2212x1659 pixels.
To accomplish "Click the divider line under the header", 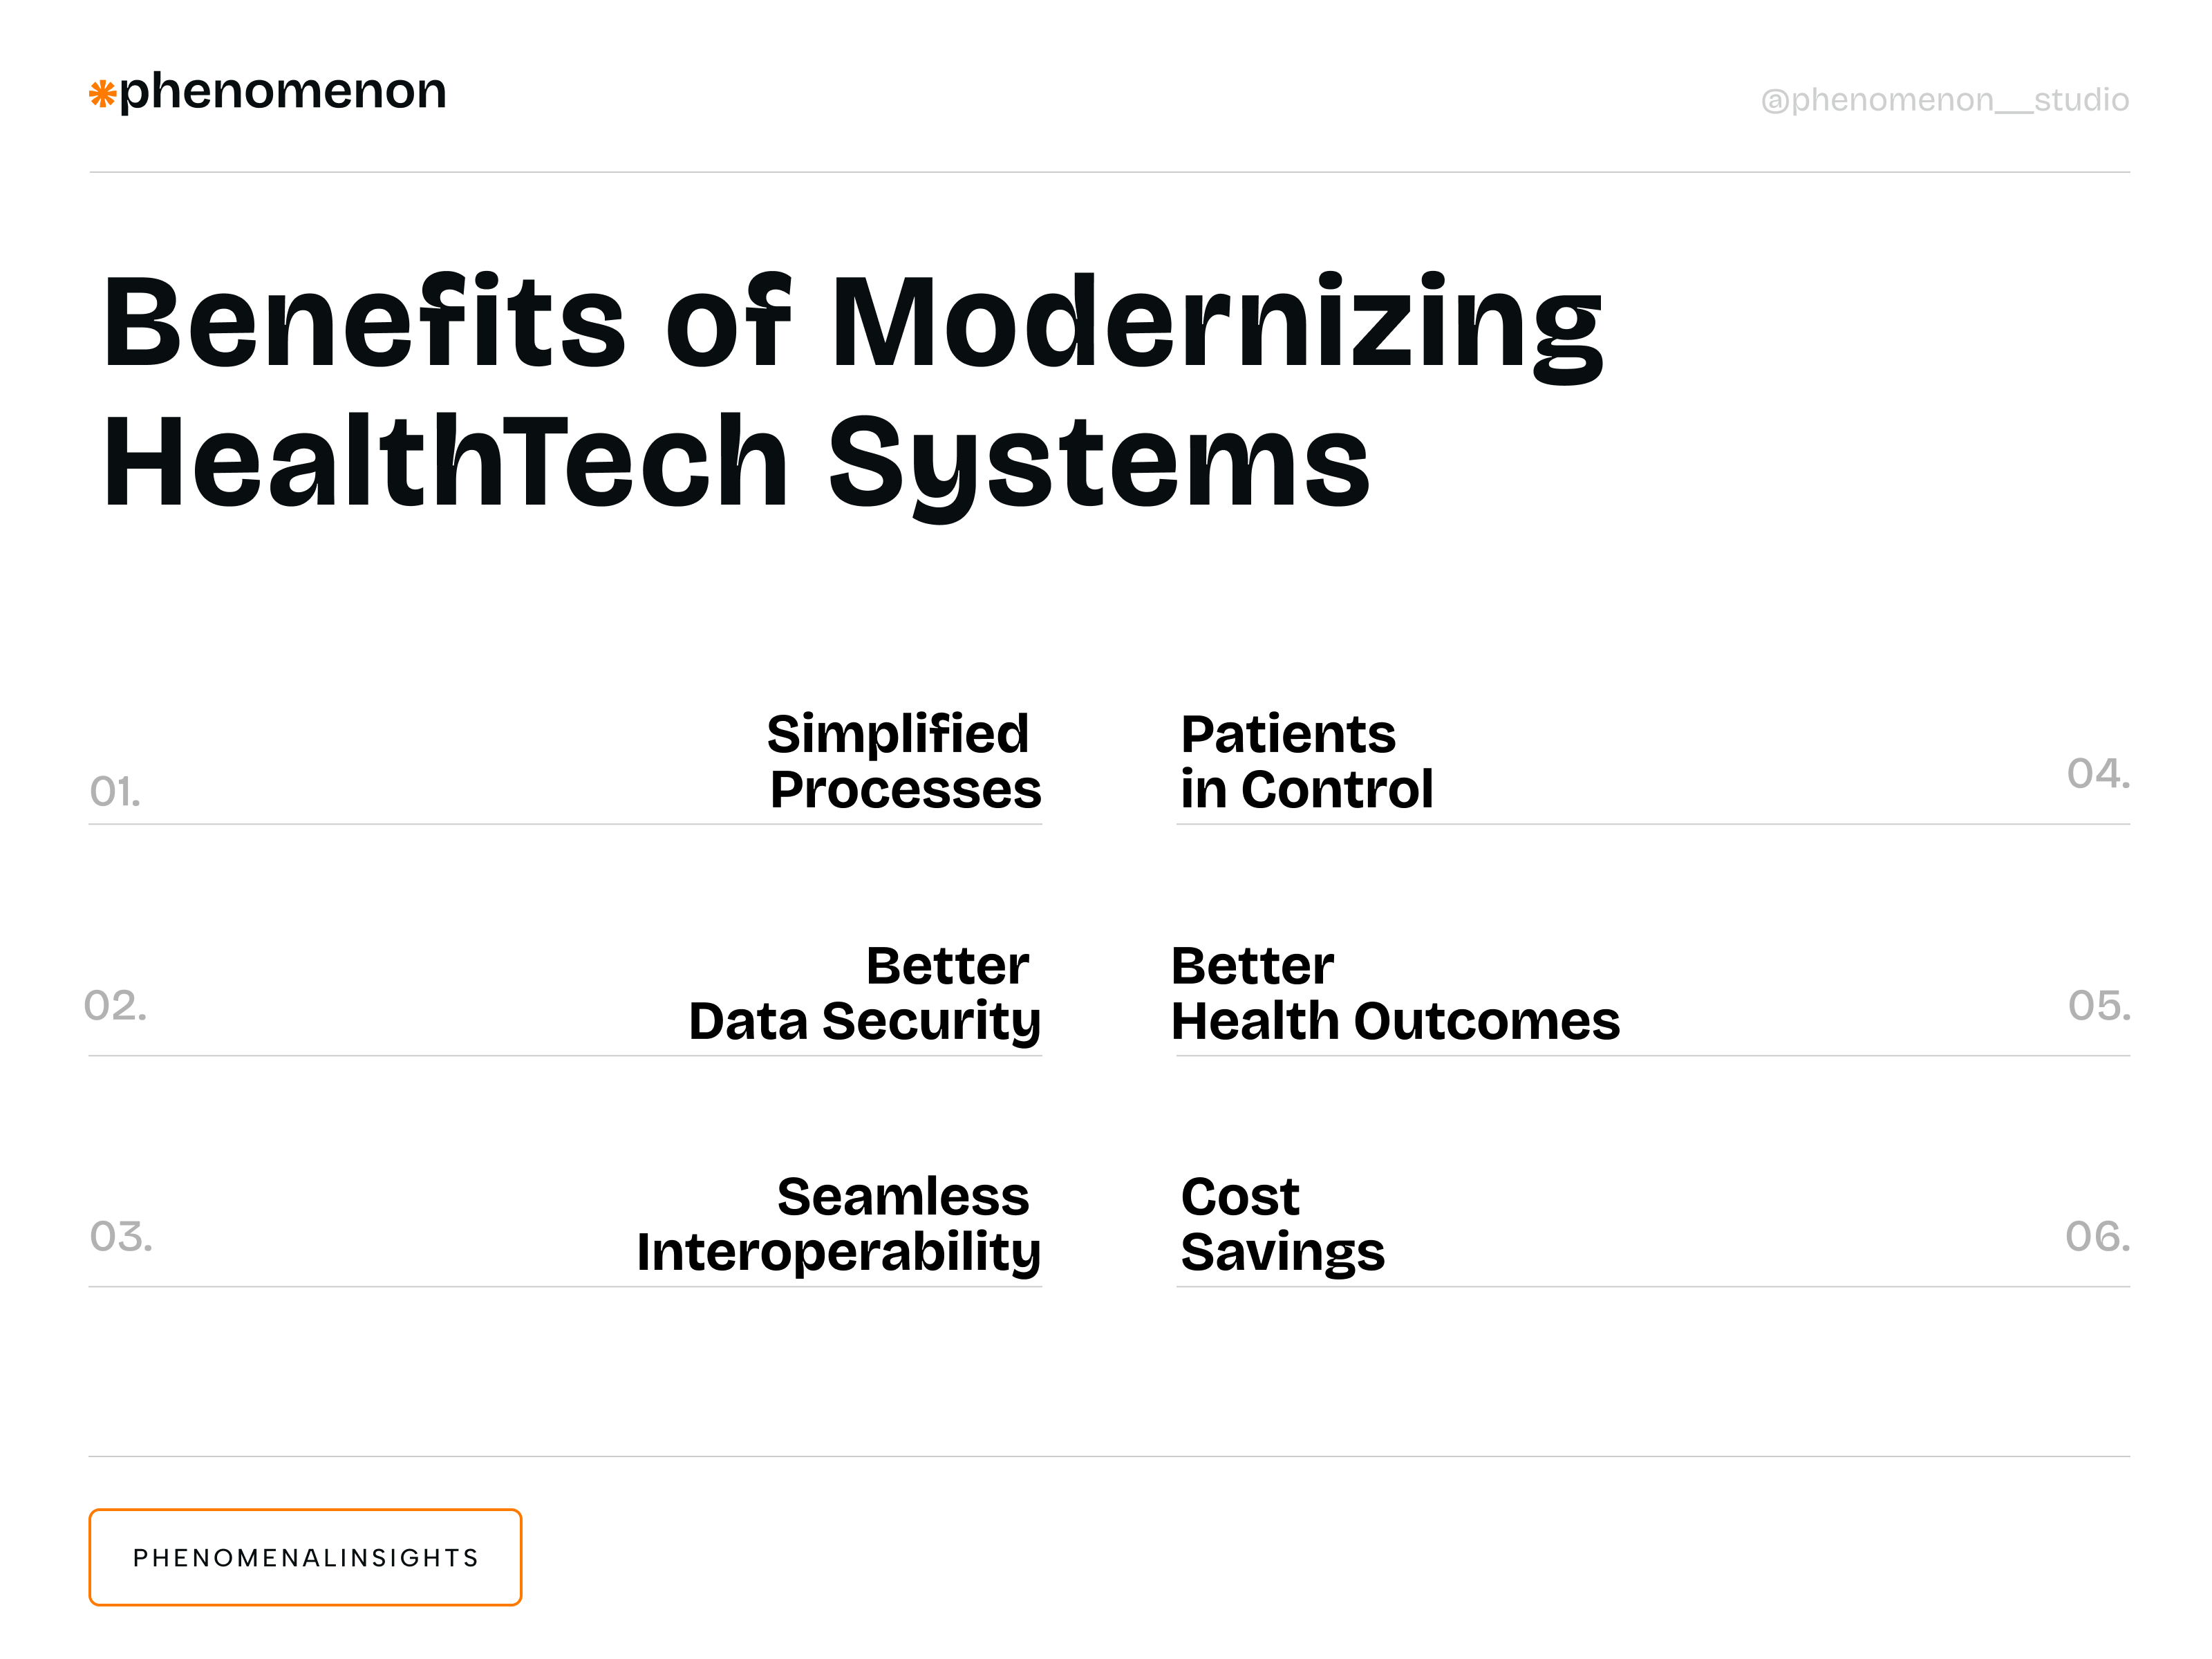I will click(1109, 172).
